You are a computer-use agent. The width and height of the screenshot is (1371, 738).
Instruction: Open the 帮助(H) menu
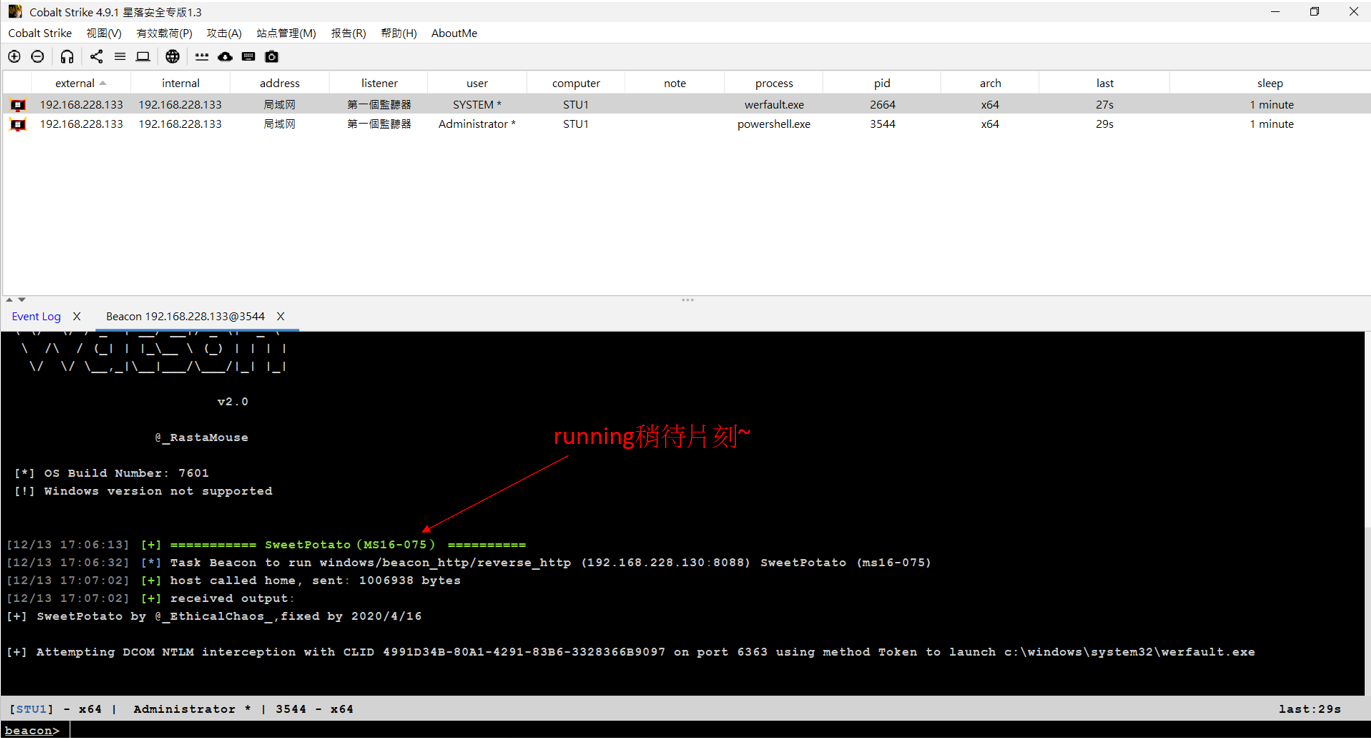(x=398, y=33)
